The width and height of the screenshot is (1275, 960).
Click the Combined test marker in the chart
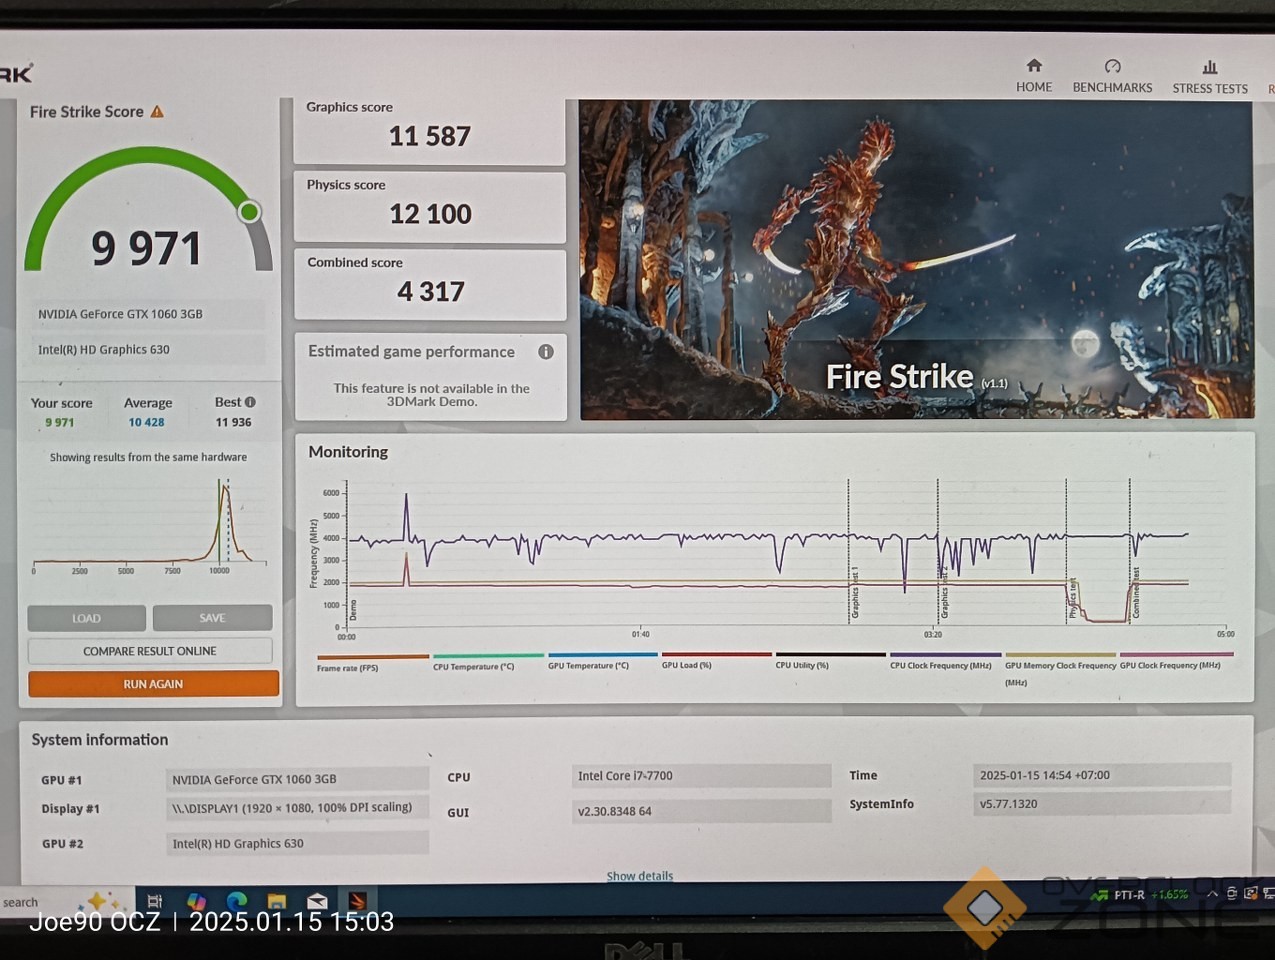pos(1136,592)
